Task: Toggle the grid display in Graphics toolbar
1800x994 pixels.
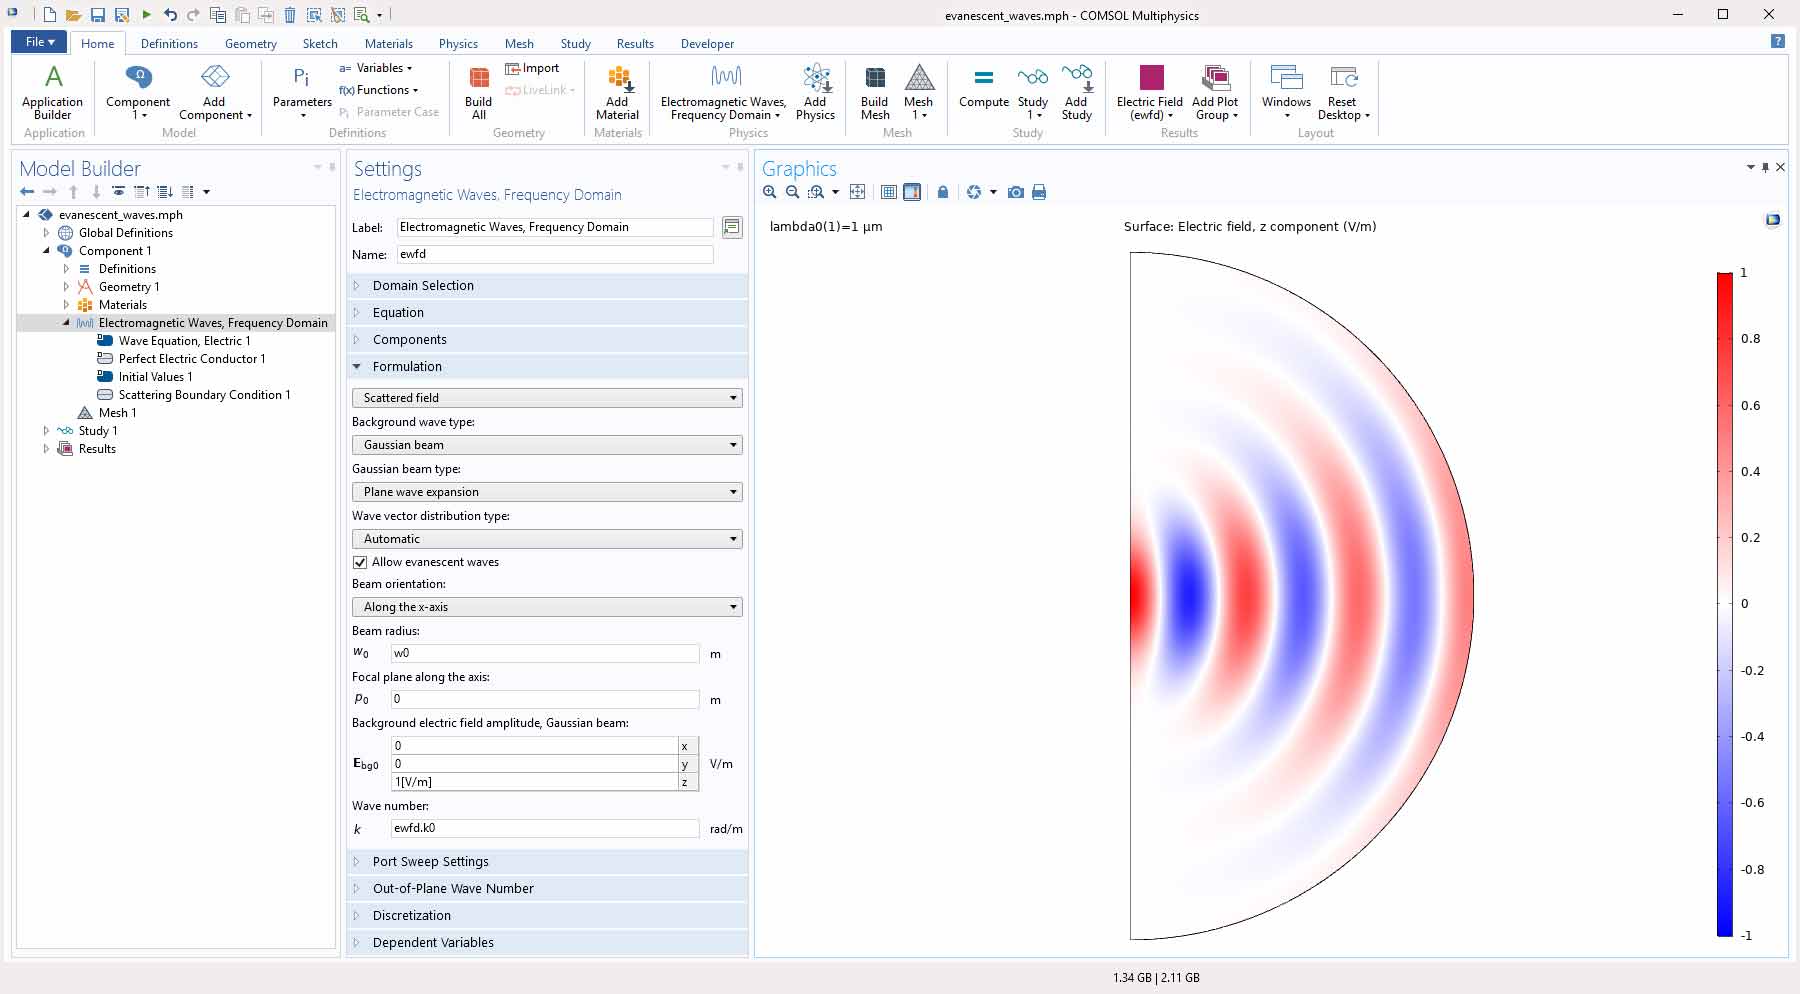Action: click(888, 192)
